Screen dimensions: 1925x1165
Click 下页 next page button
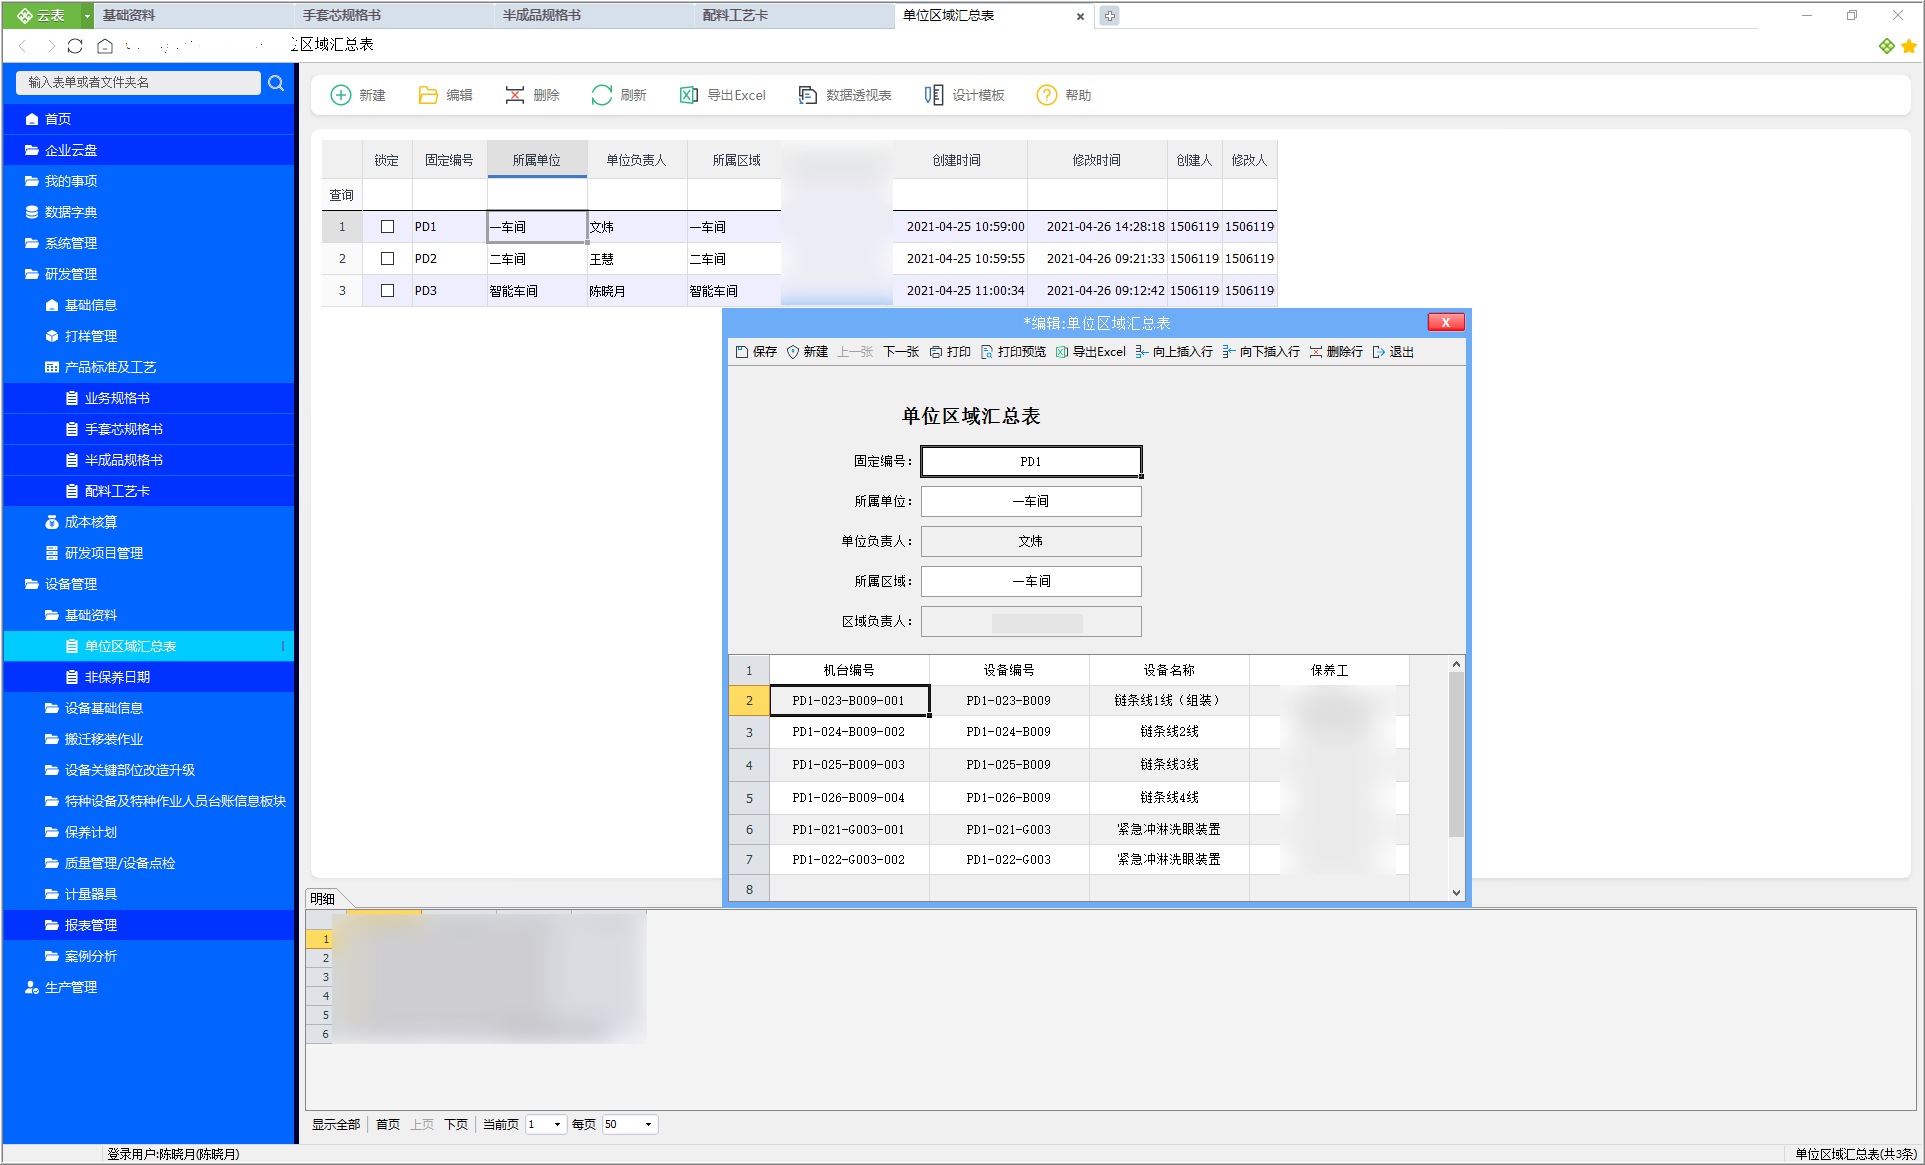coord(456,1125)
